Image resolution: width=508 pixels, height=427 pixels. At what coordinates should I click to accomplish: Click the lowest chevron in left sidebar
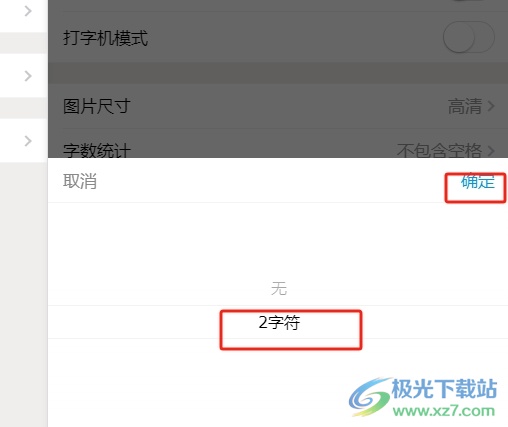coord(28,141)
